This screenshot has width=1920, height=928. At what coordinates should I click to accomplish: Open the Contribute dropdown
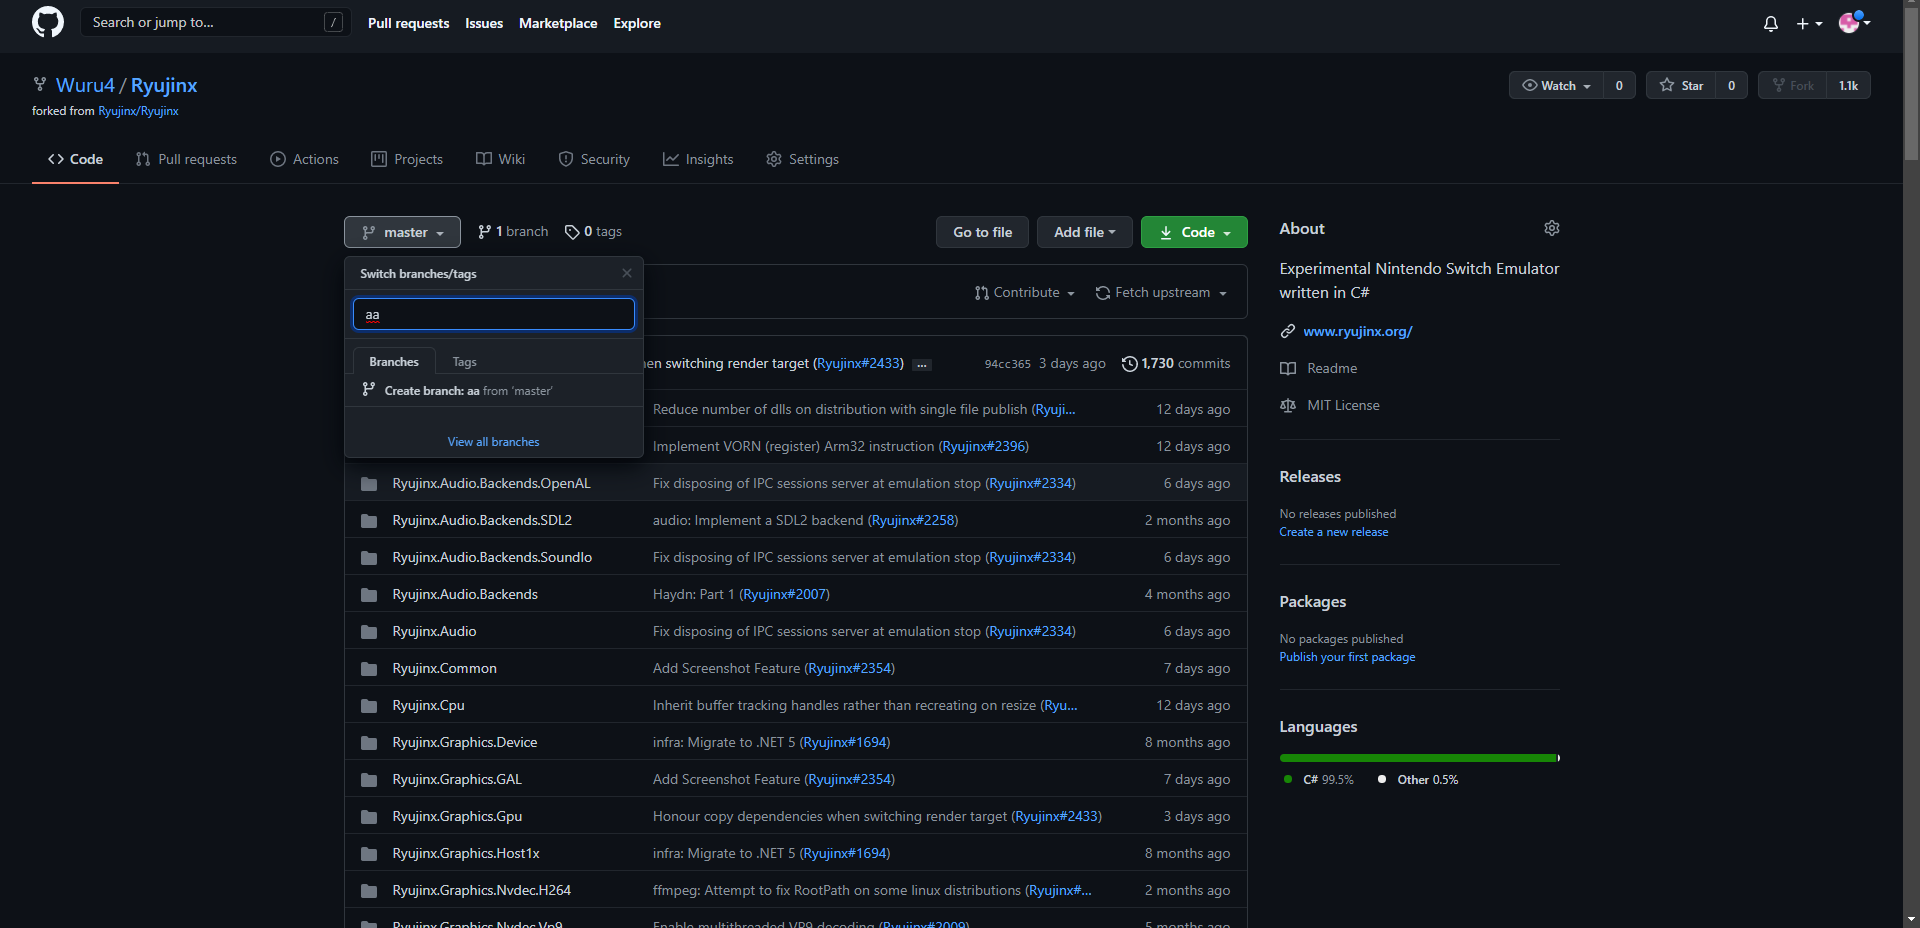(x=1025, y=292)
